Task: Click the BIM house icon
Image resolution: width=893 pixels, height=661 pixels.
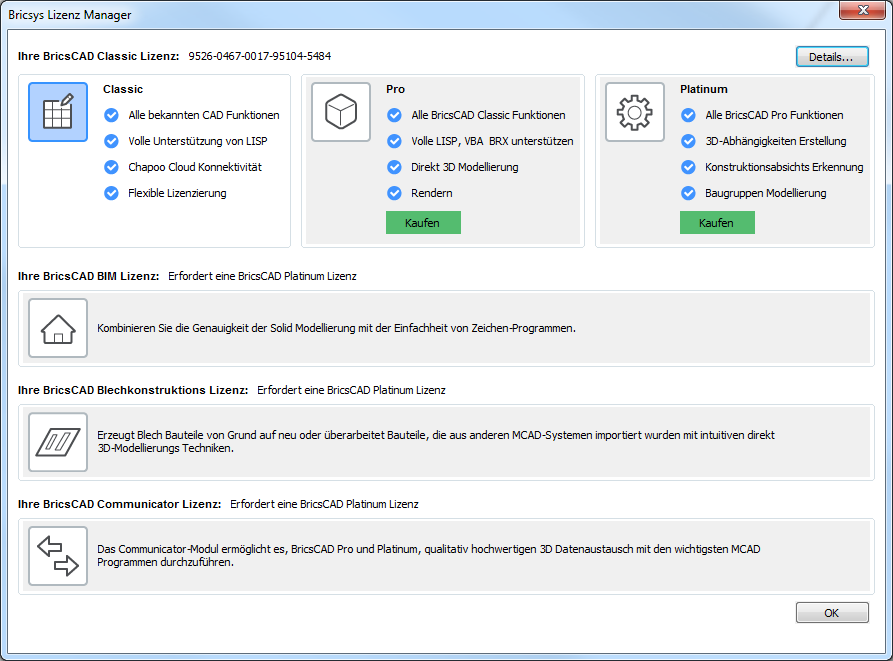Action: [x=58, y=328]
